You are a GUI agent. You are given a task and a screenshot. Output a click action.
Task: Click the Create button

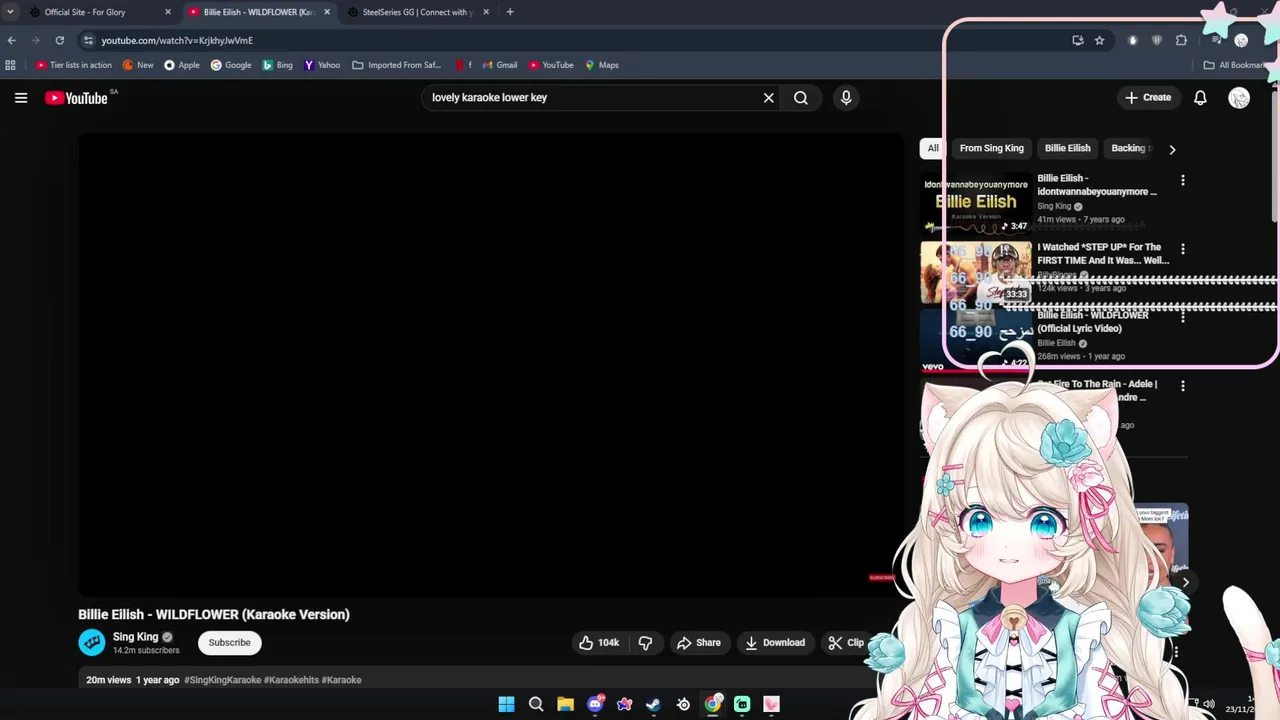tap(1148, 98)
